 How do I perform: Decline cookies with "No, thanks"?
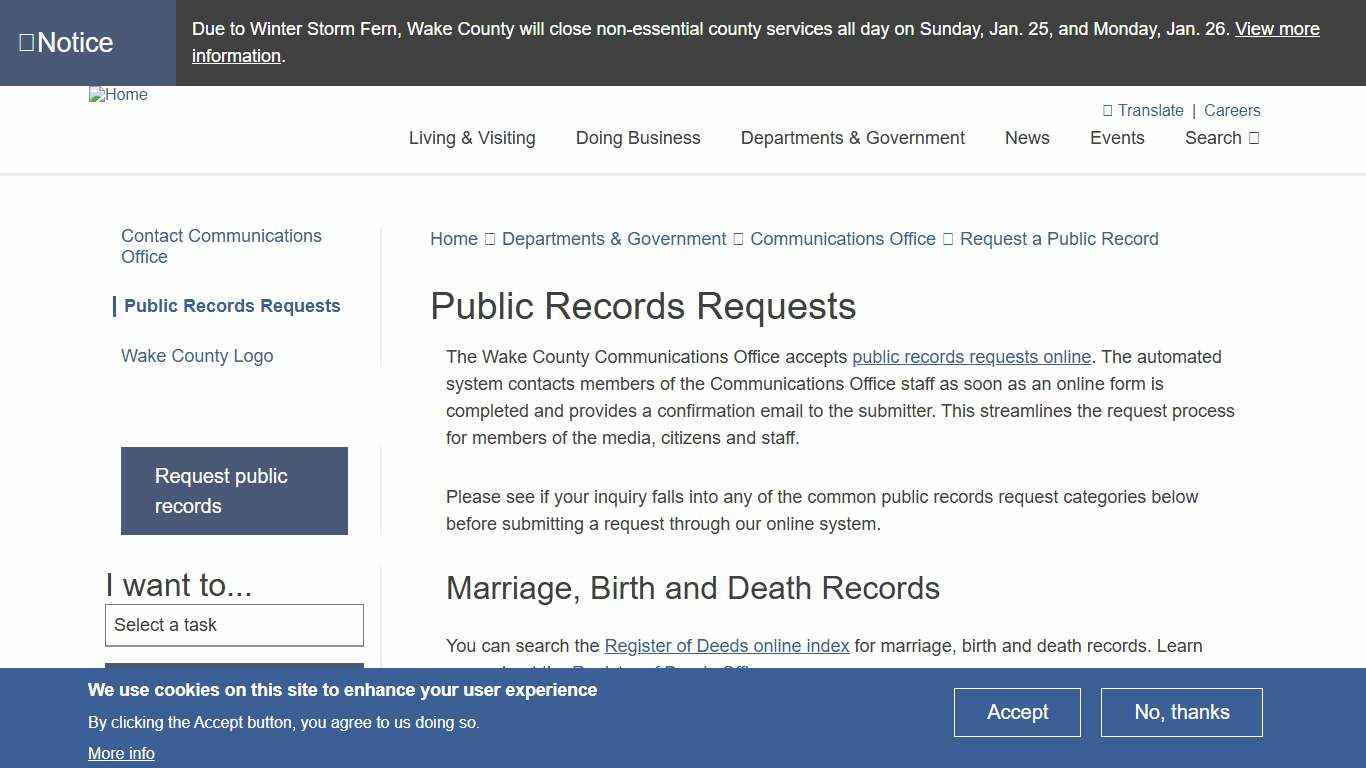click(1181, 712)
